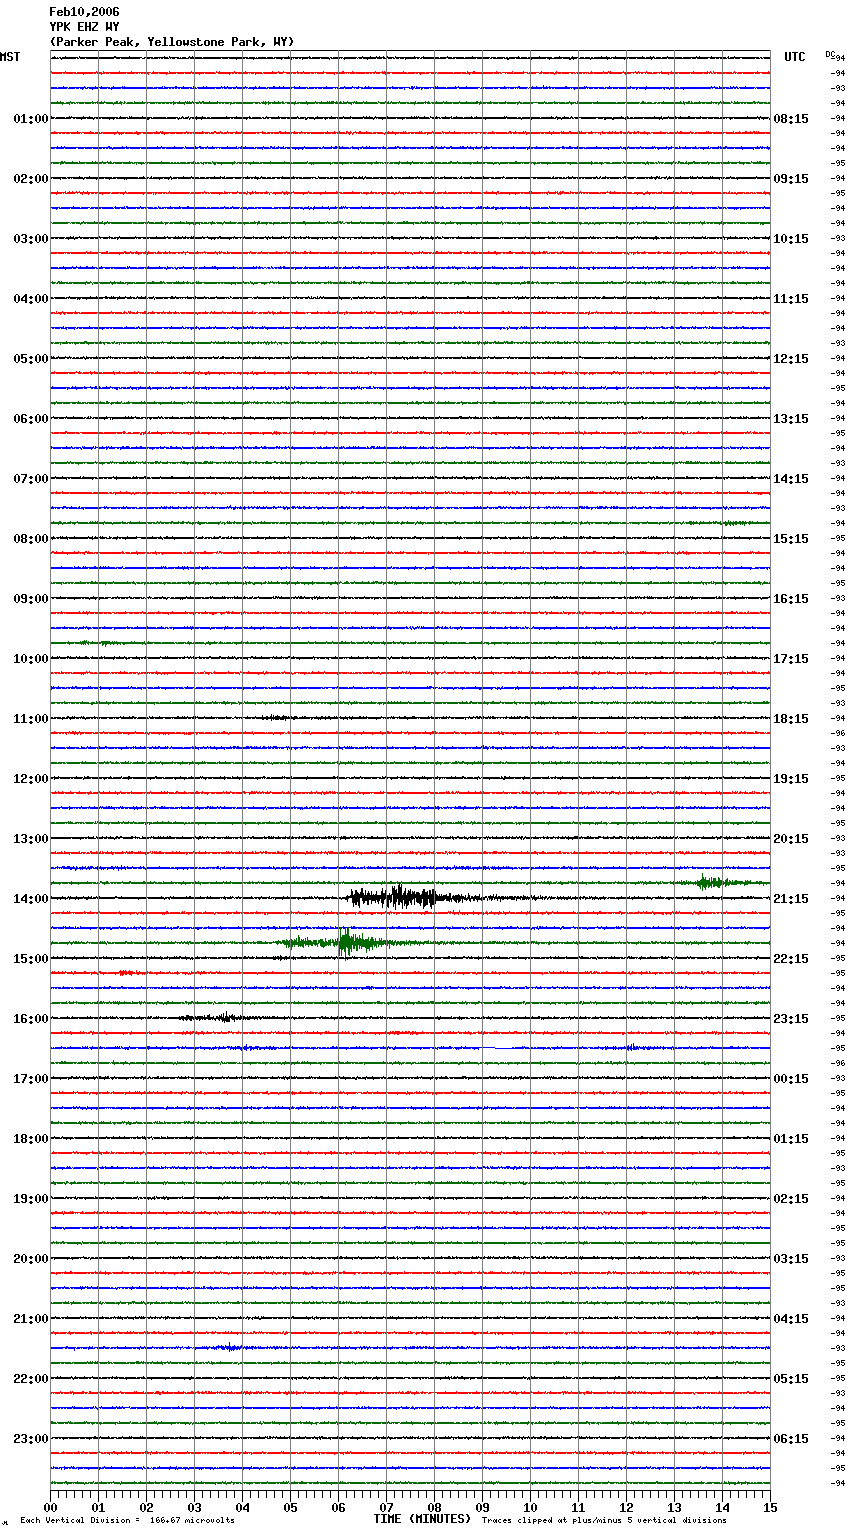Select the 02:00 MST time label
This screenshot has width=850, height=1534.
(31, 179)
